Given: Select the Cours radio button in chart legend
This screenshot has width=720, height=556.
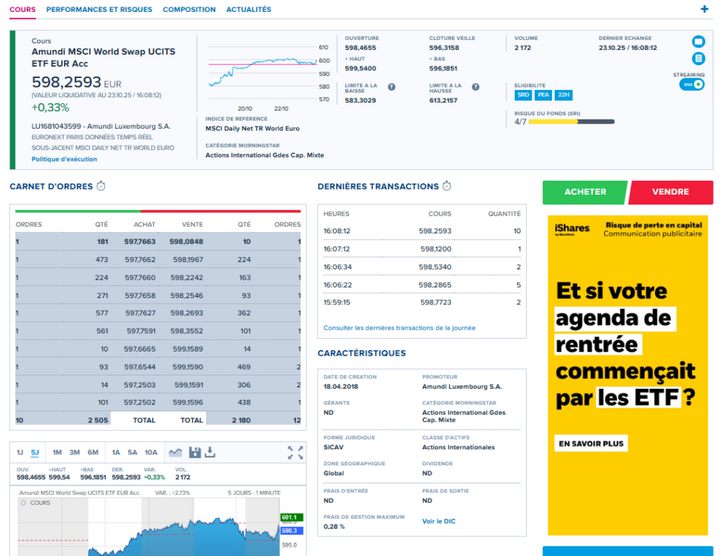Looking at the screenshot, I should click(24, 503).
